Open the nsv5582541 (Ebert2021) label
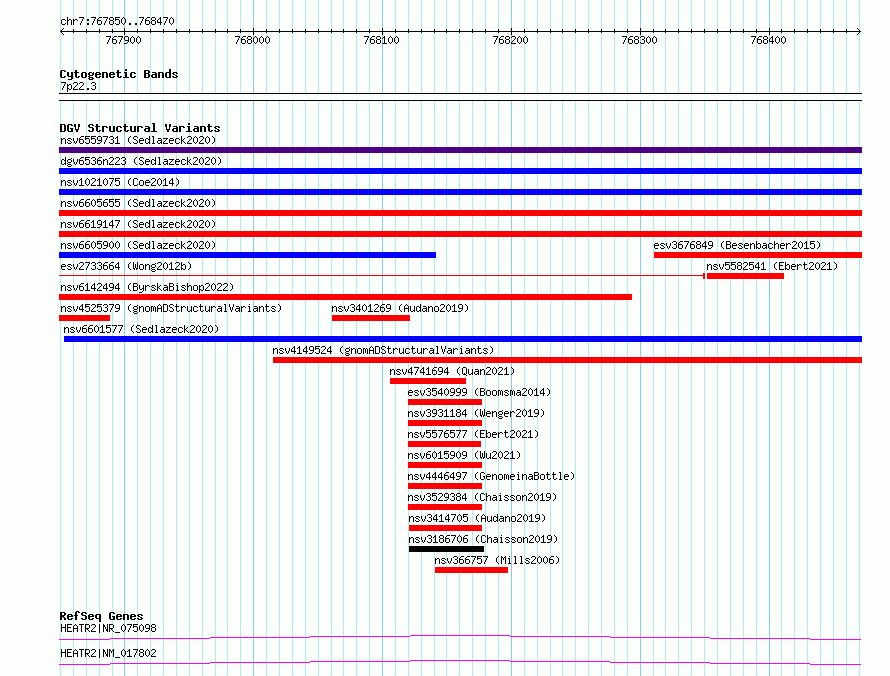The image size is (890, 676). tap(772, 266)
